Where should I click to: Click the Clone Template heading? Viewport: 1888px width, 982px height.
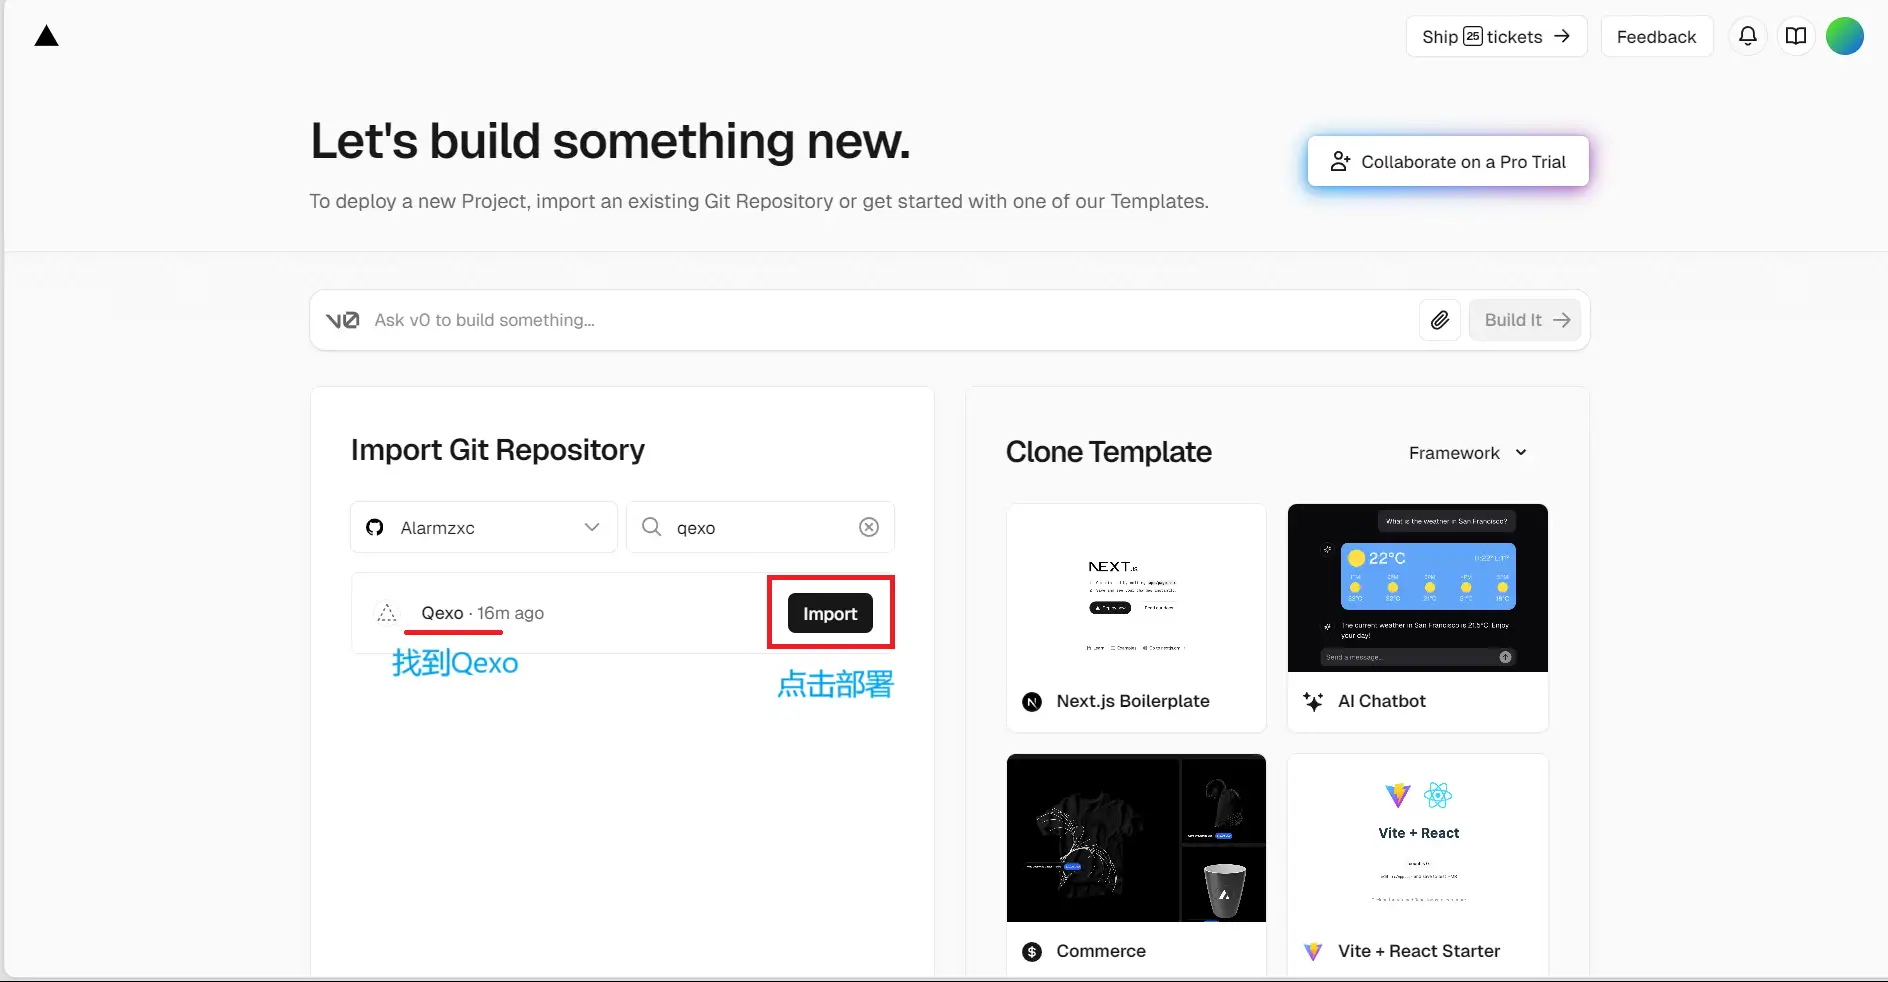coord(1109,452)
